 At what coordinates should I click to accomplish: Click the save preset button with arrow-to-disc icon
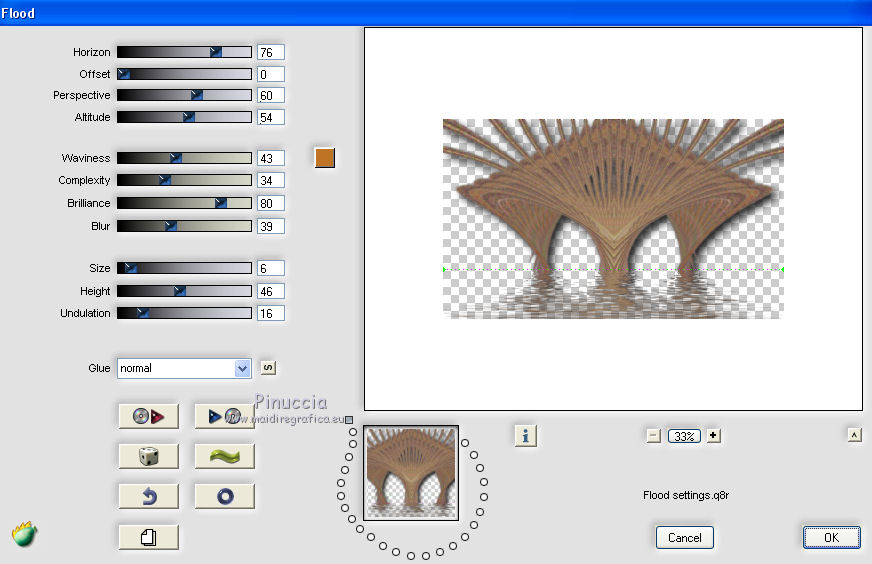pyautogui.click(x=224, y=416)
